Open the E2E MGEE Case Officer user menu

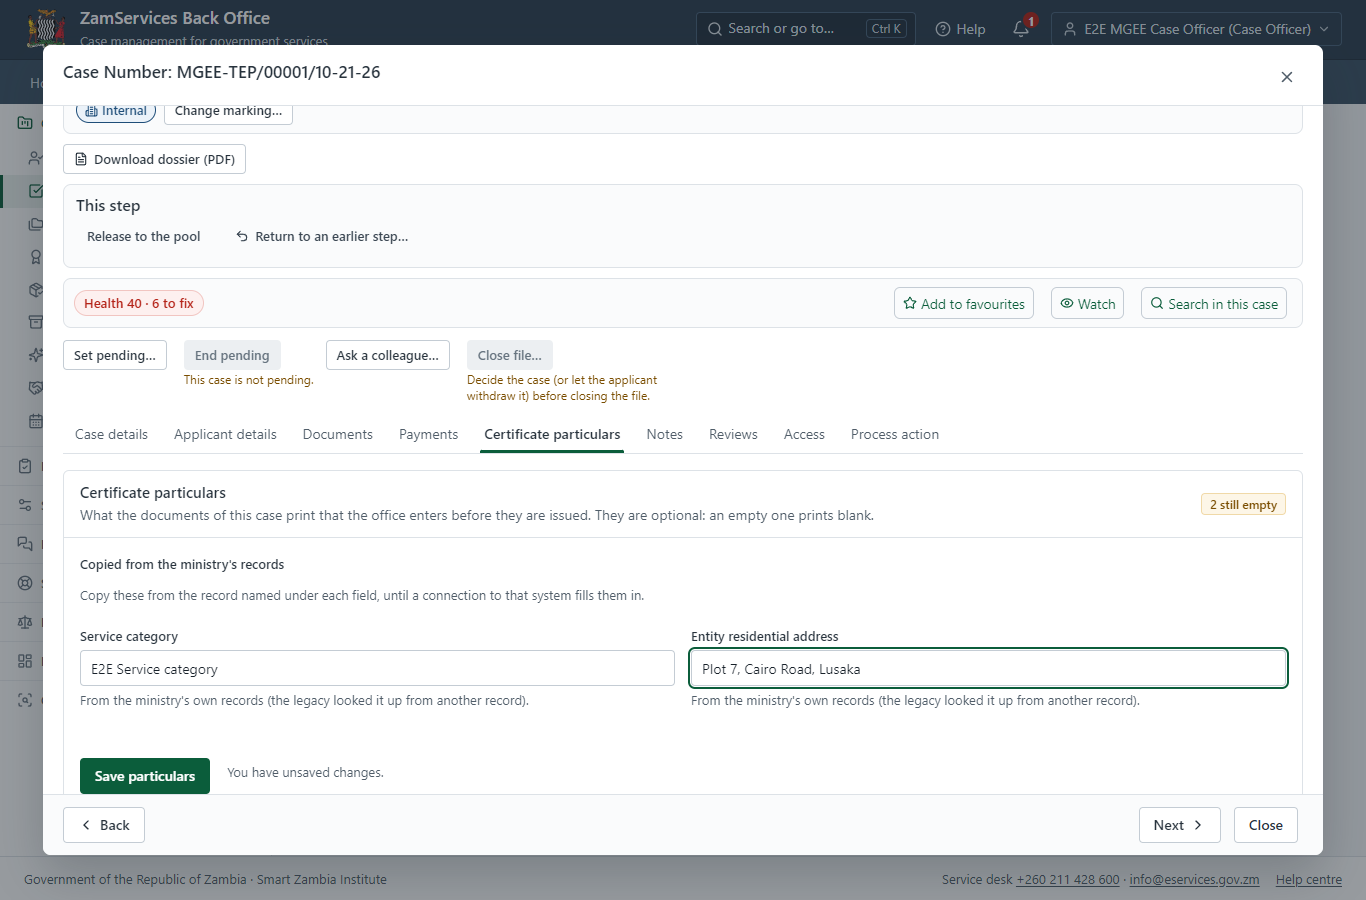(1196, 29)
